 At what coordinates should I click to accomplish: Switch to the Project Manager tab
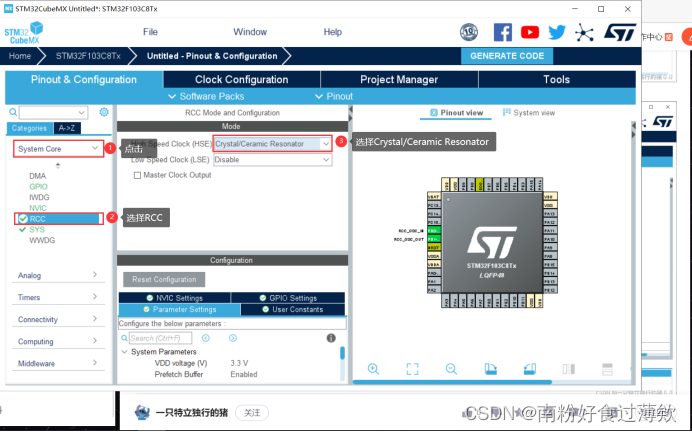399,80
